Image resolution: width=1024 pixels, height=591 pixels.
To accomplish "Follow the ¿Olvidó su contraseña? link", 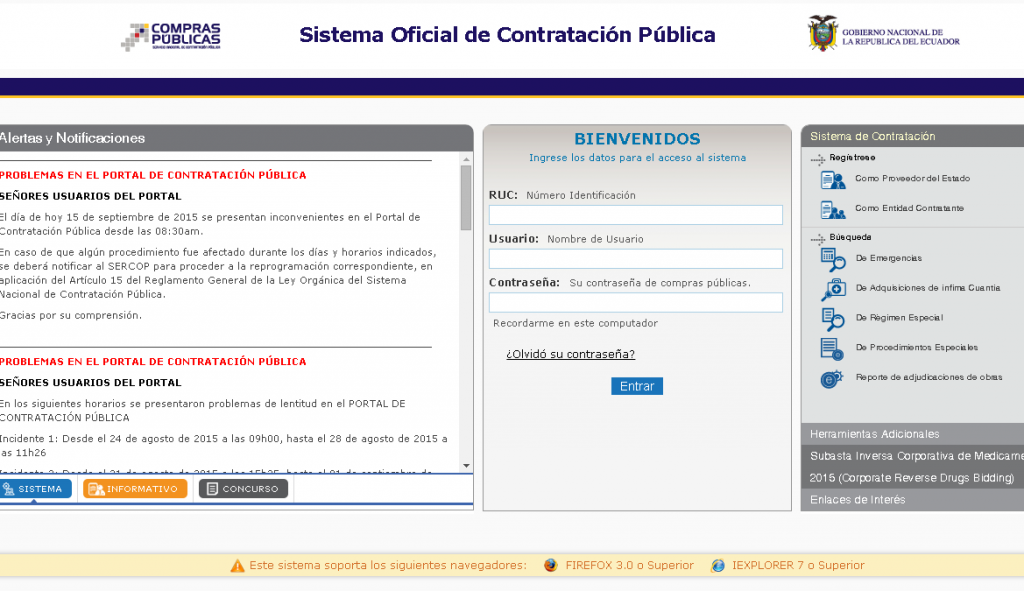I will pyautogui.click(x=570, y=354).
